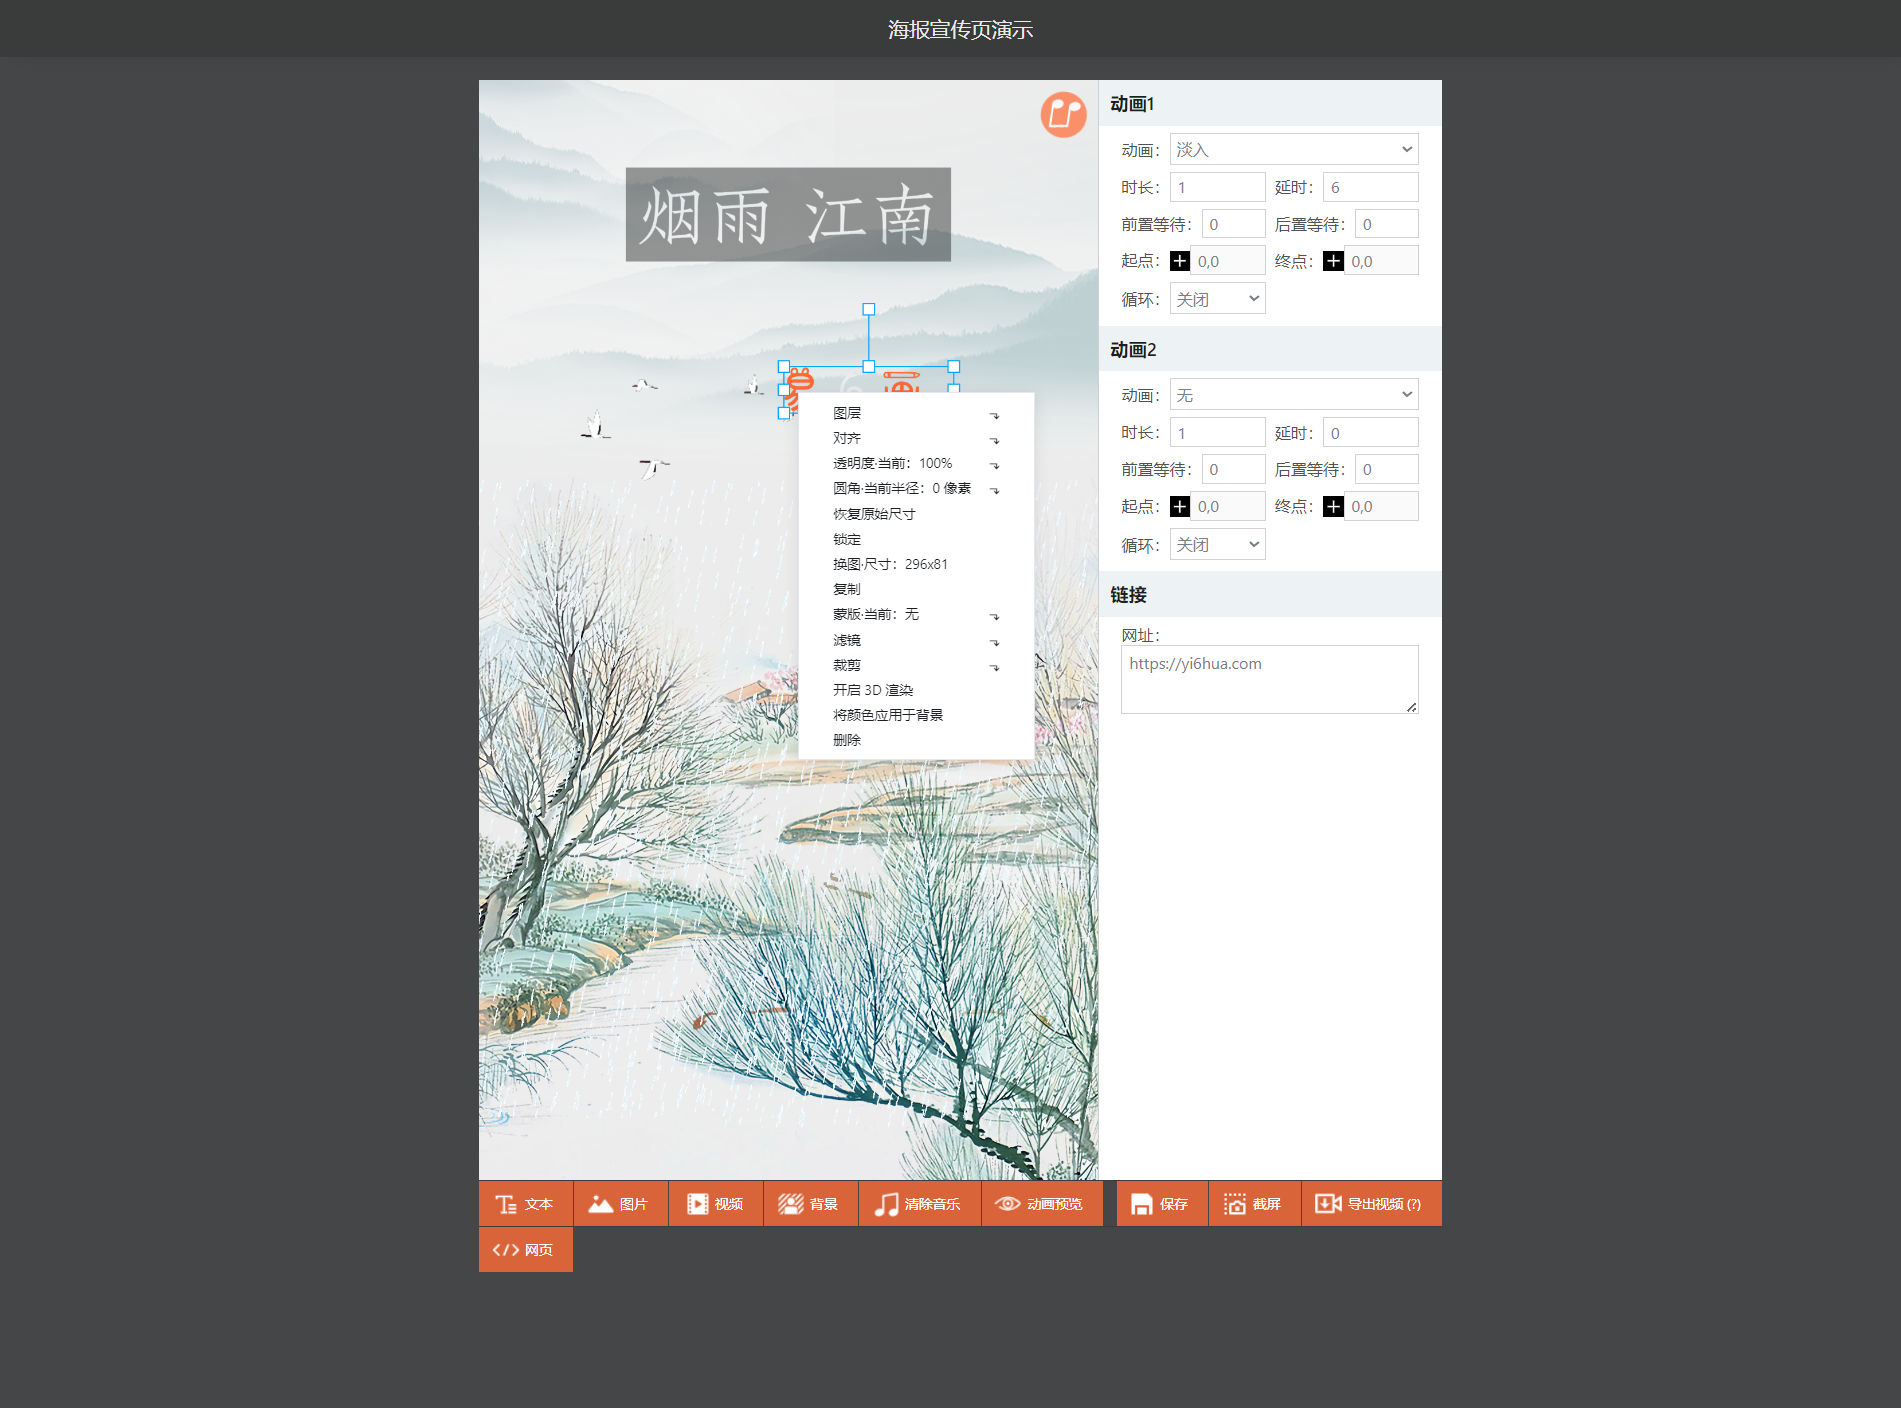The image size is (1901, 1408).
Task: Pick end point crosshair in 动画1
Action: pyautogui.click(x=1333, y=261)
